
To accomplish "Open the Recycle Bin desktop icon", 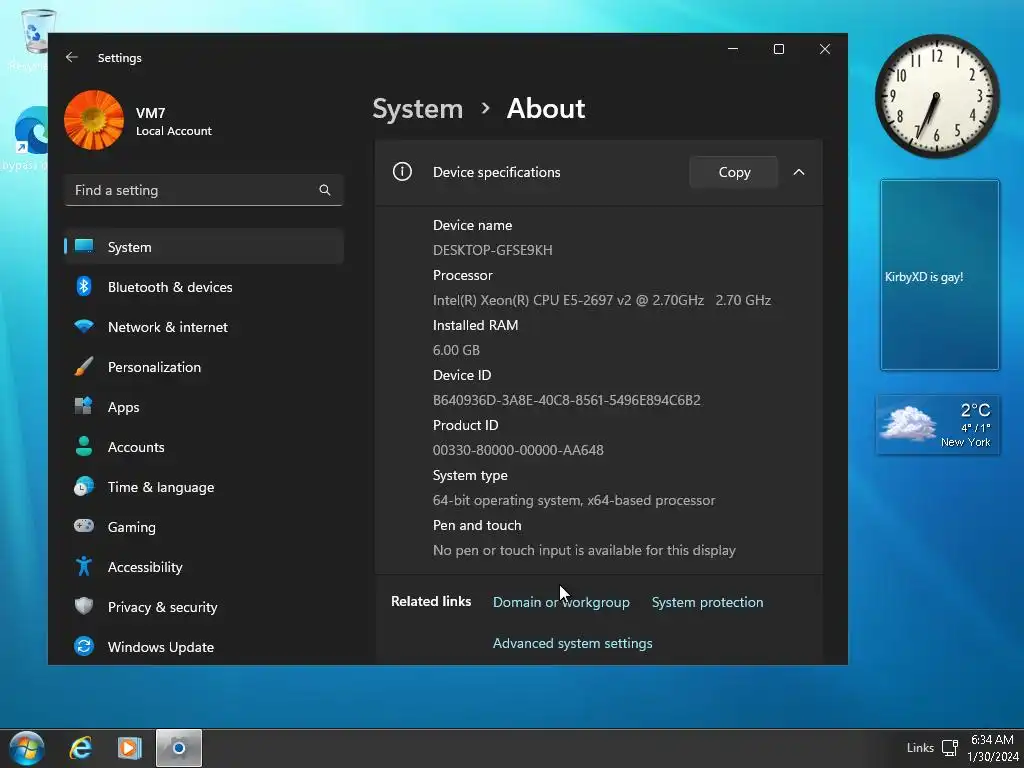I will click(x=37, y=38).
